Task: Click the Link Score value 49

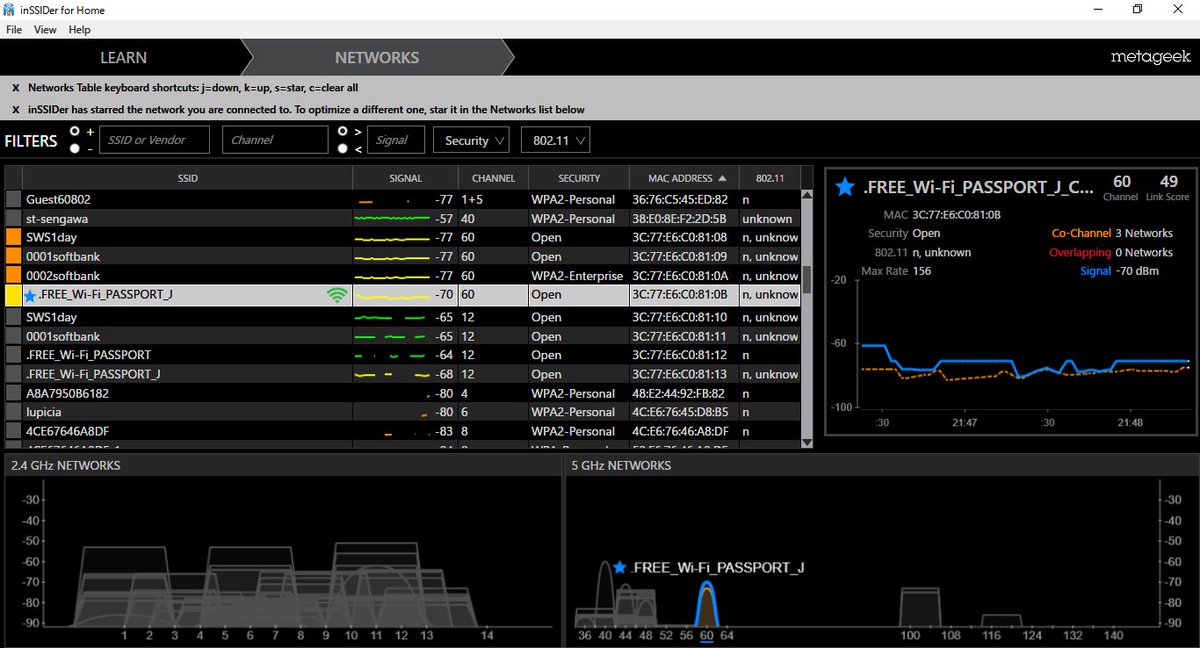Action: click(x=1168, y=182)
